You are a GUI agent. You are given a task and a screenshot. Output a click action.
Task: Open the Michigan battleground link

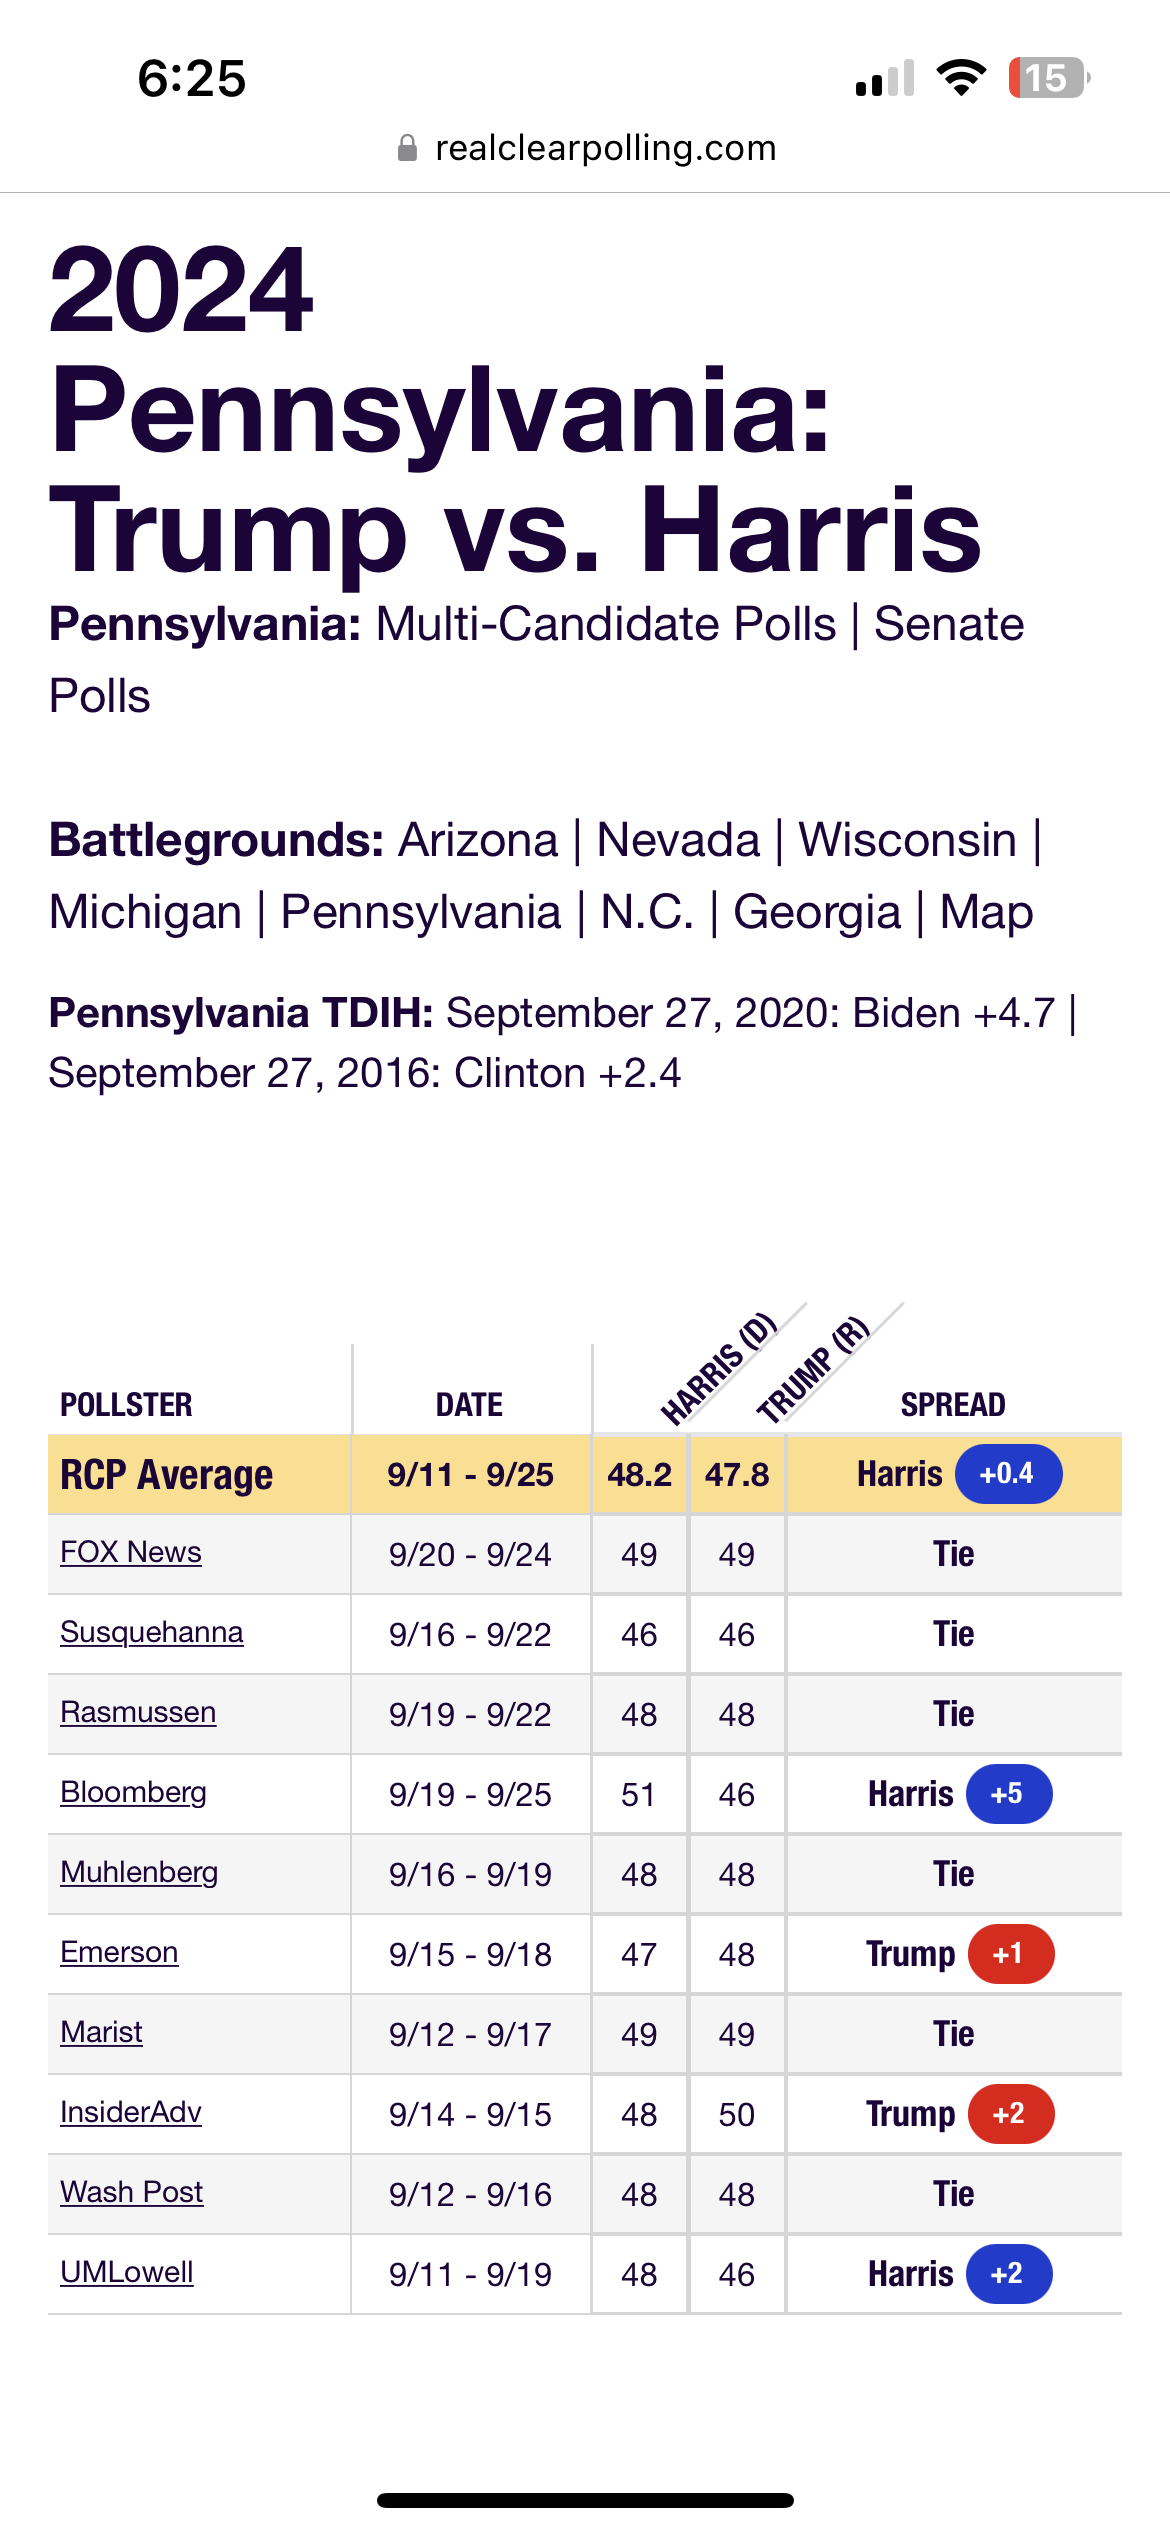tap(146, 912)
